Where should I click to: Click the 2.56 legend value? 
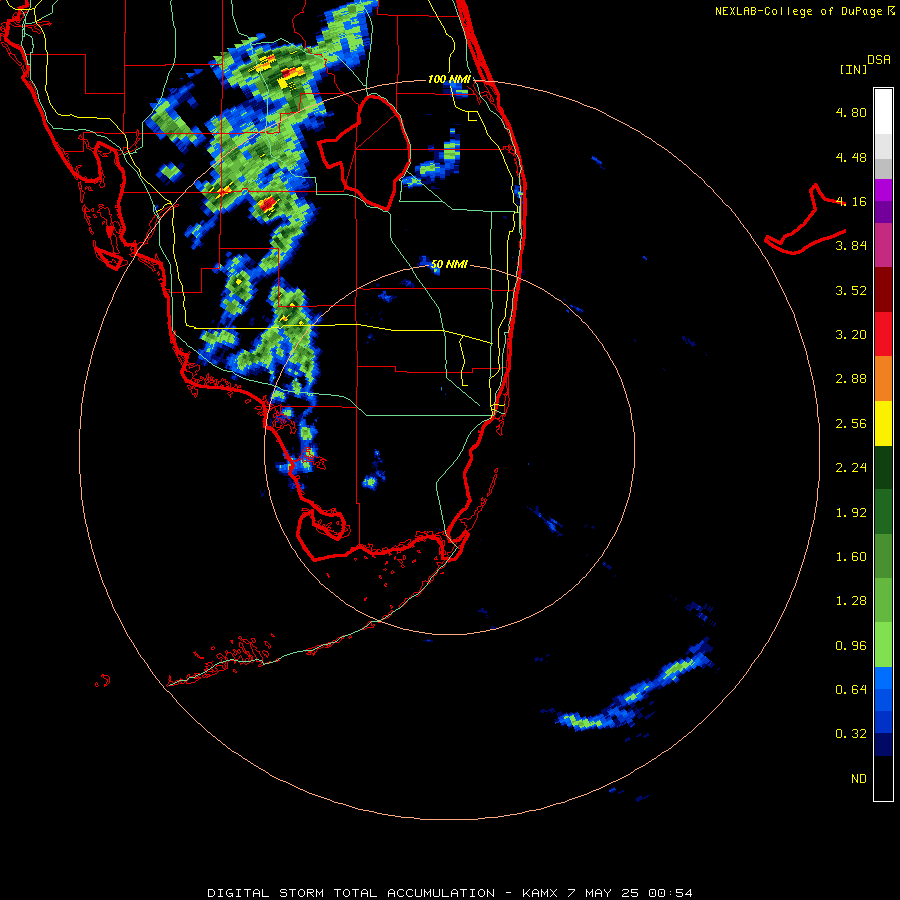point(851,424)
